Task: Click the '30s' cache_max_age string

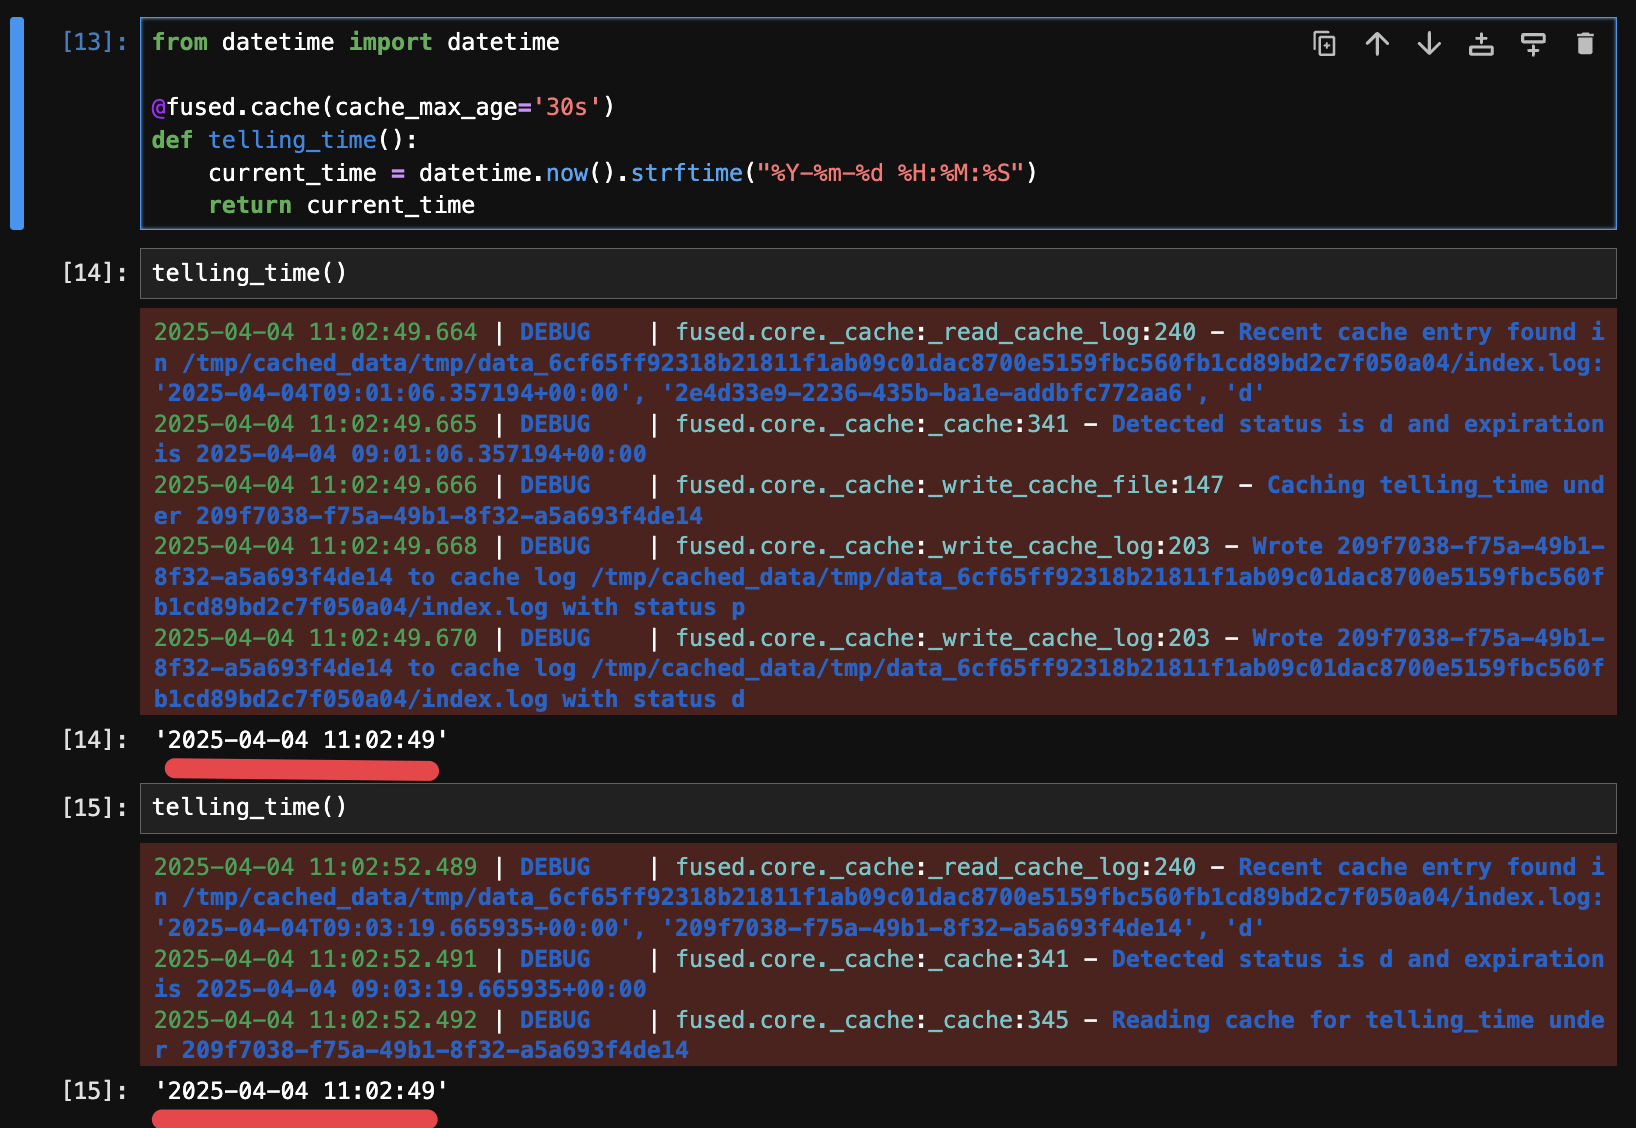Action: [567, 107]
